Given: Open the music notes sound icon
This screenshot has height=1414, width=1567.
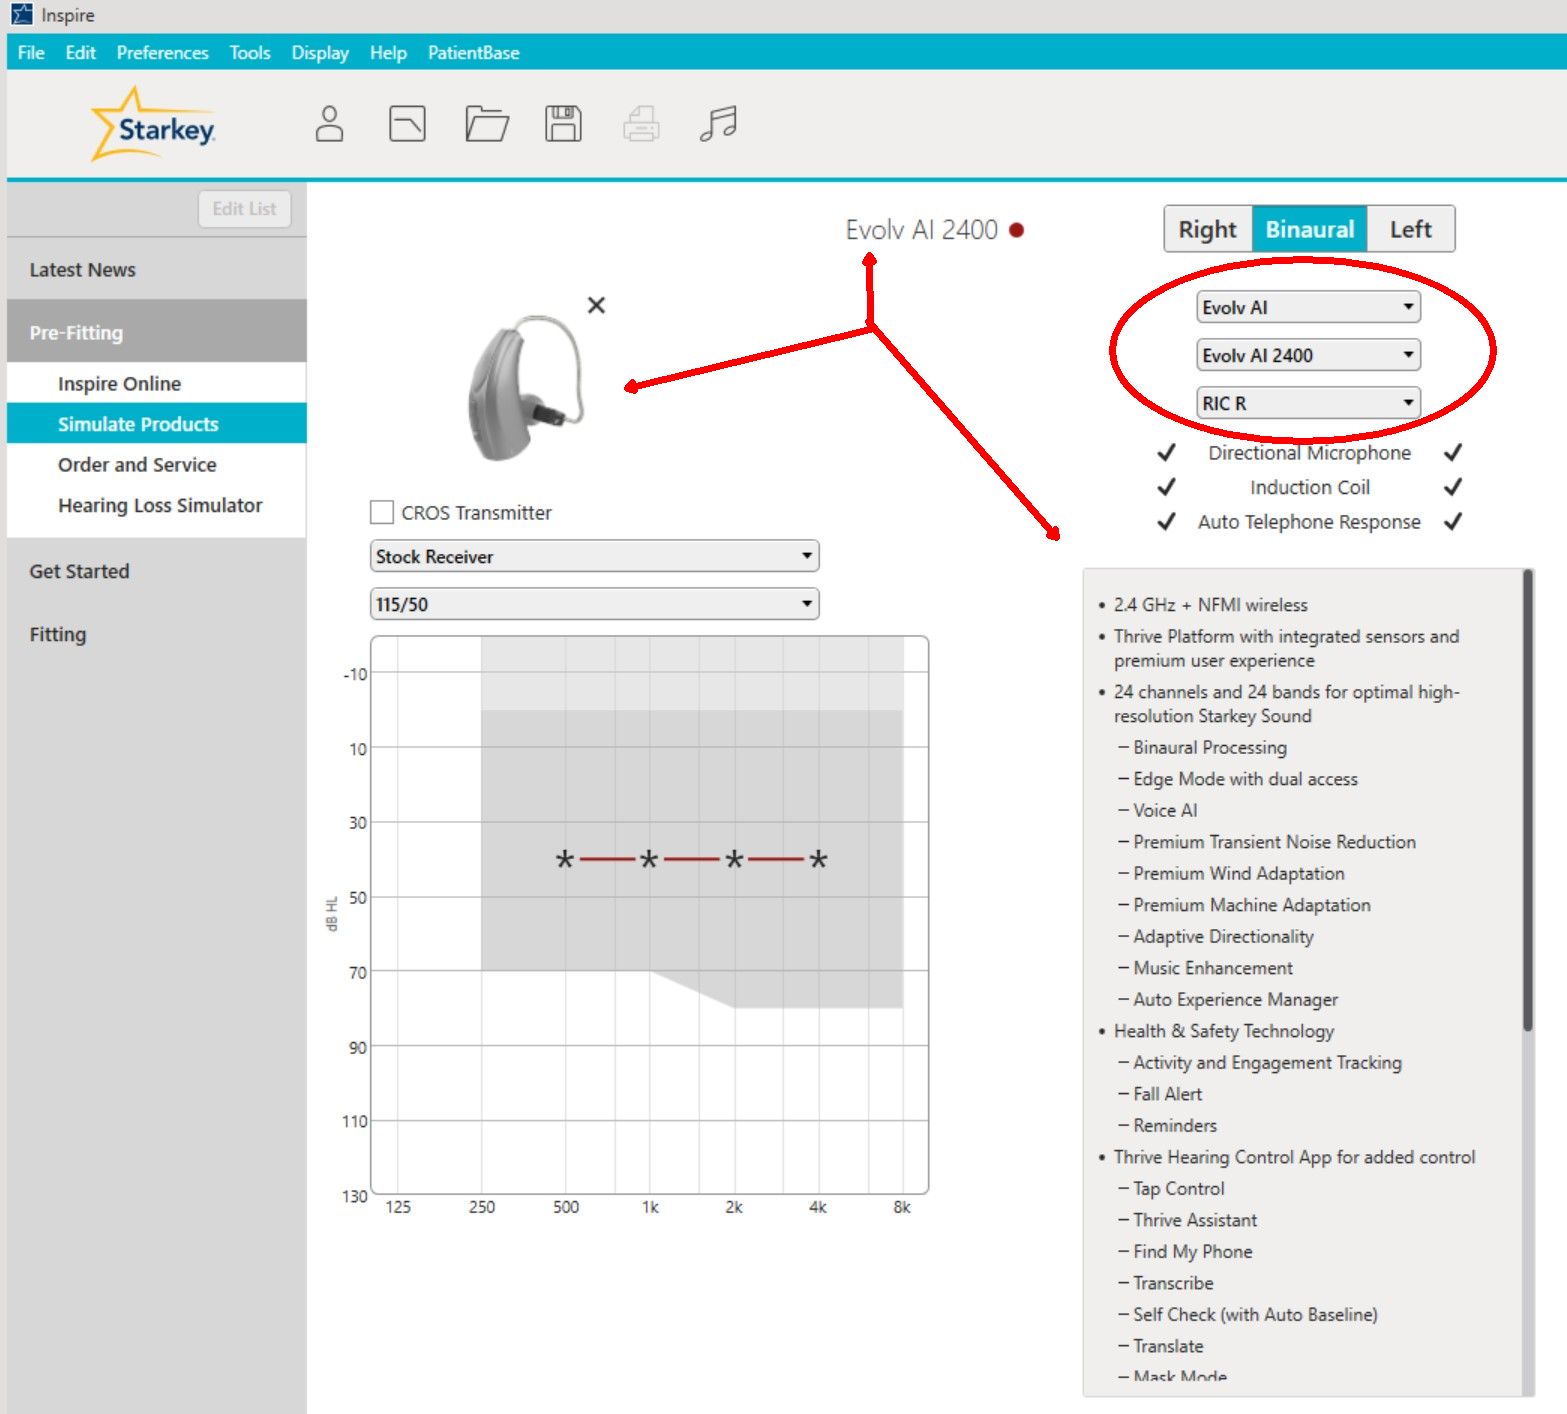Looking at the screenshot, I should (718, 124).
